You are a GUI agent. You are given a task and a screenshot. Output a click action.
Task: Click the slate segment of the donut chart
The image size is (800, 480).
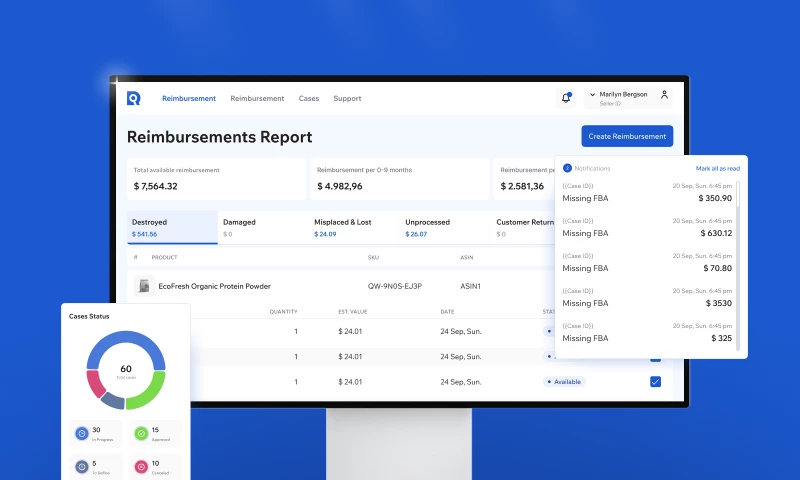click(113, 401)
